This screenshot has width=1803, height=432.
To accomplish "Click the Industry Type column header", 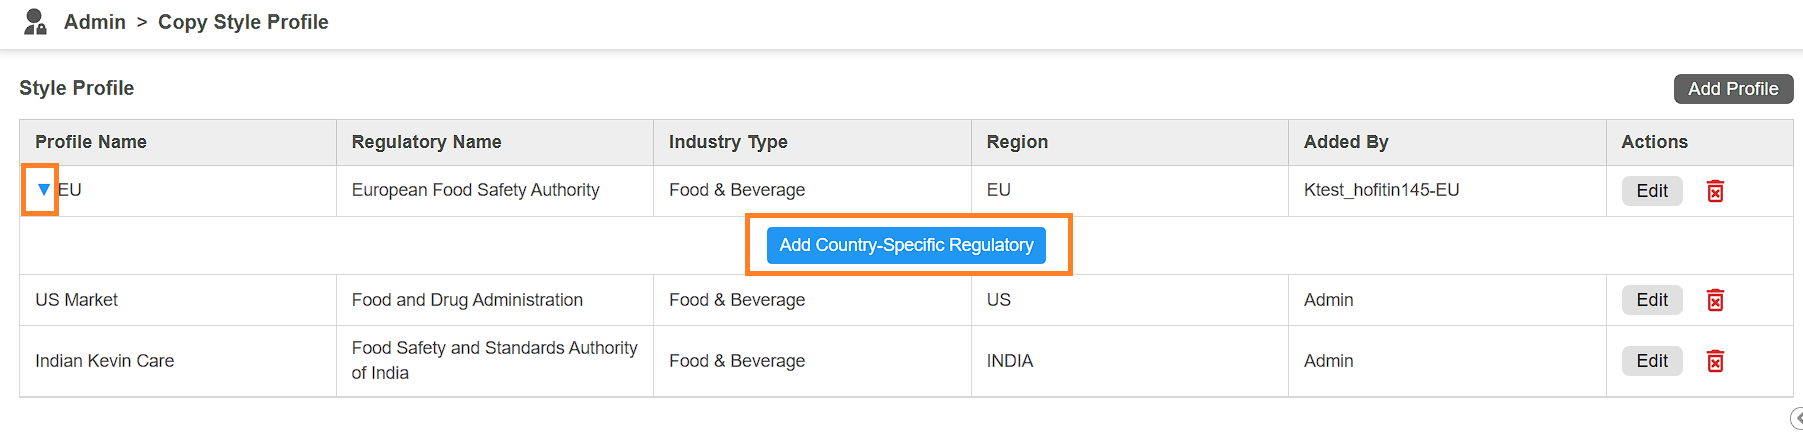I will pos(728,142).
